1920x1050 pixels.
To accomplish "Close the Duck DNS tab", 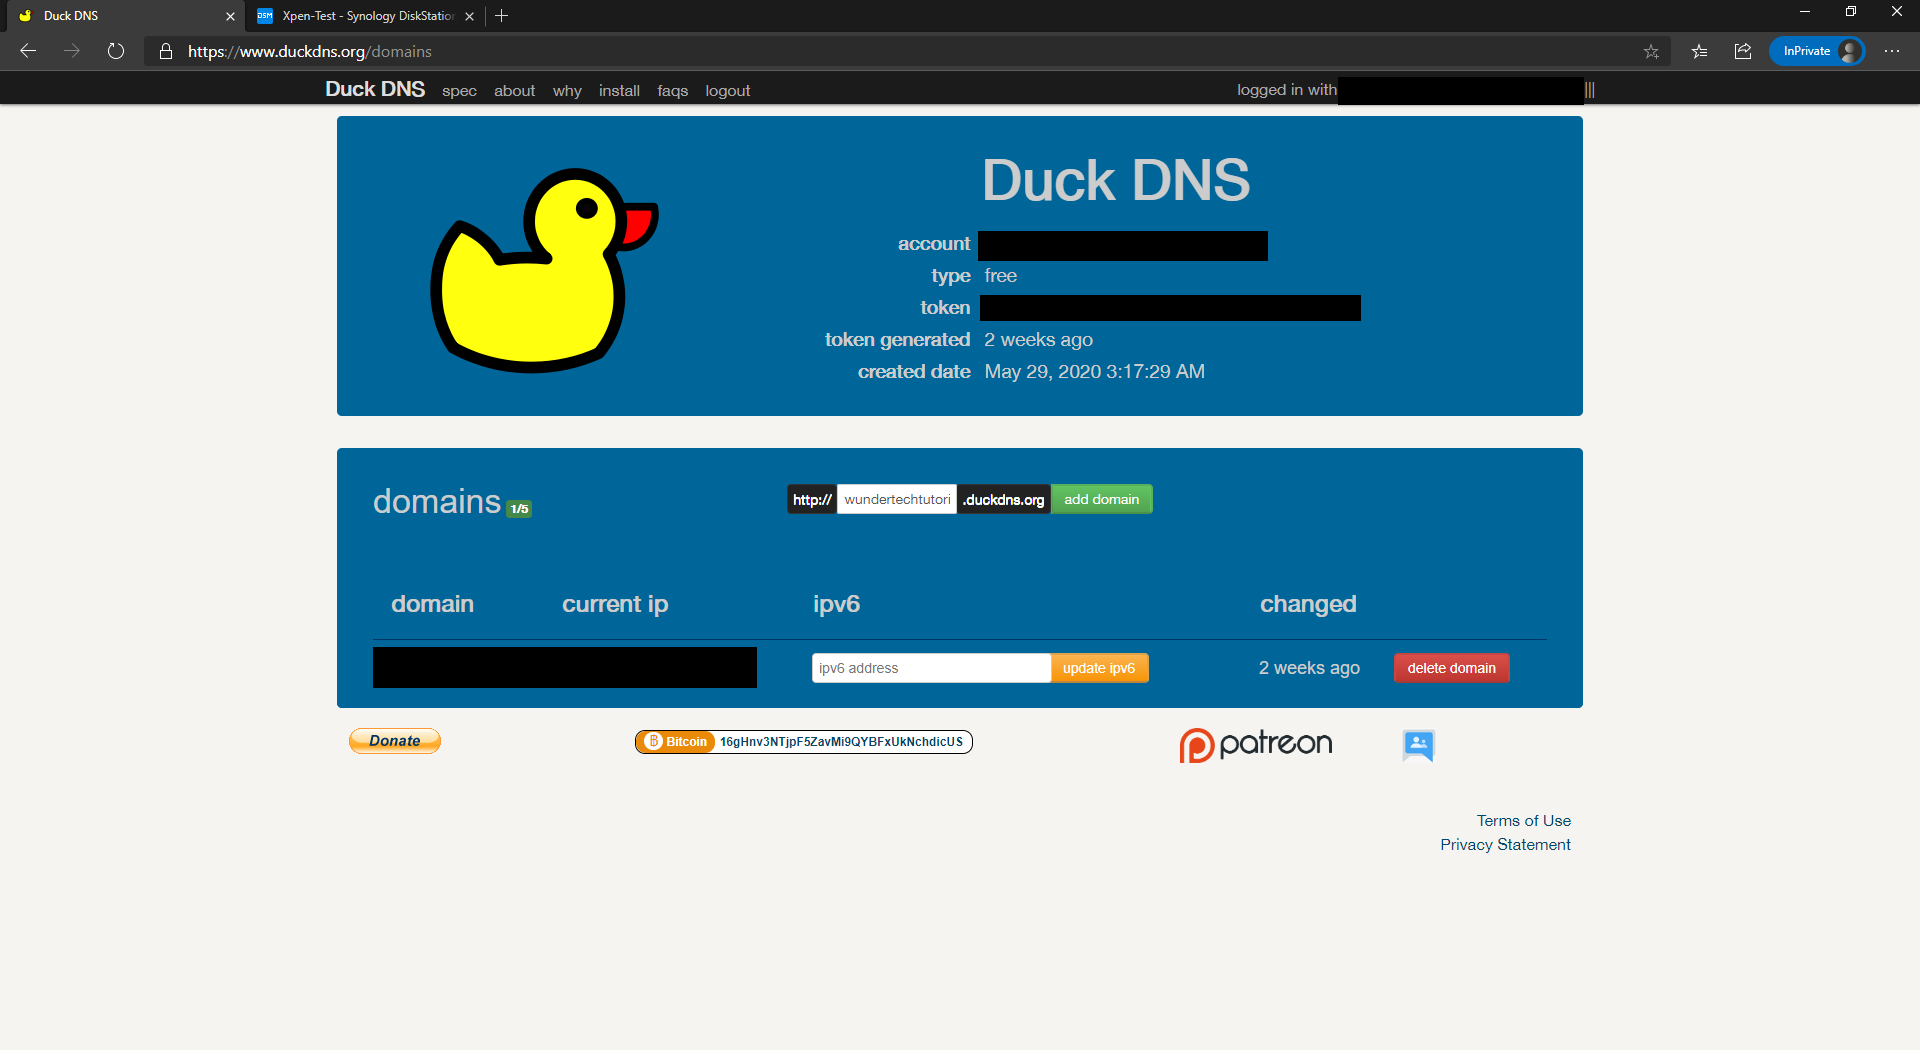I will (230, 16).
